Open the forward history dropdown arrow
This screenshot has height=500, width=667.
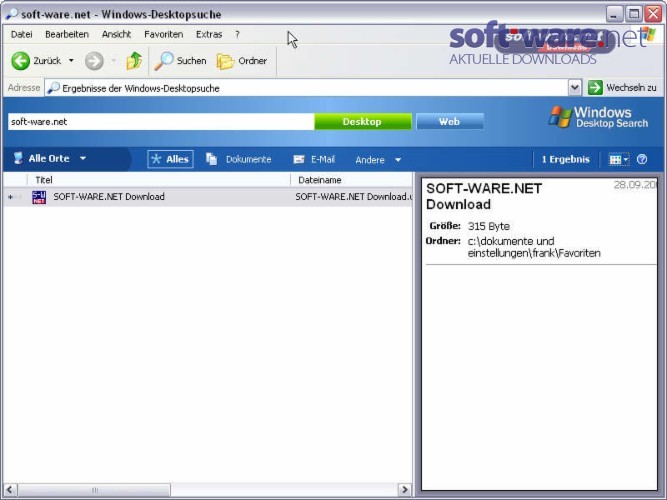[x=114, y=60]
